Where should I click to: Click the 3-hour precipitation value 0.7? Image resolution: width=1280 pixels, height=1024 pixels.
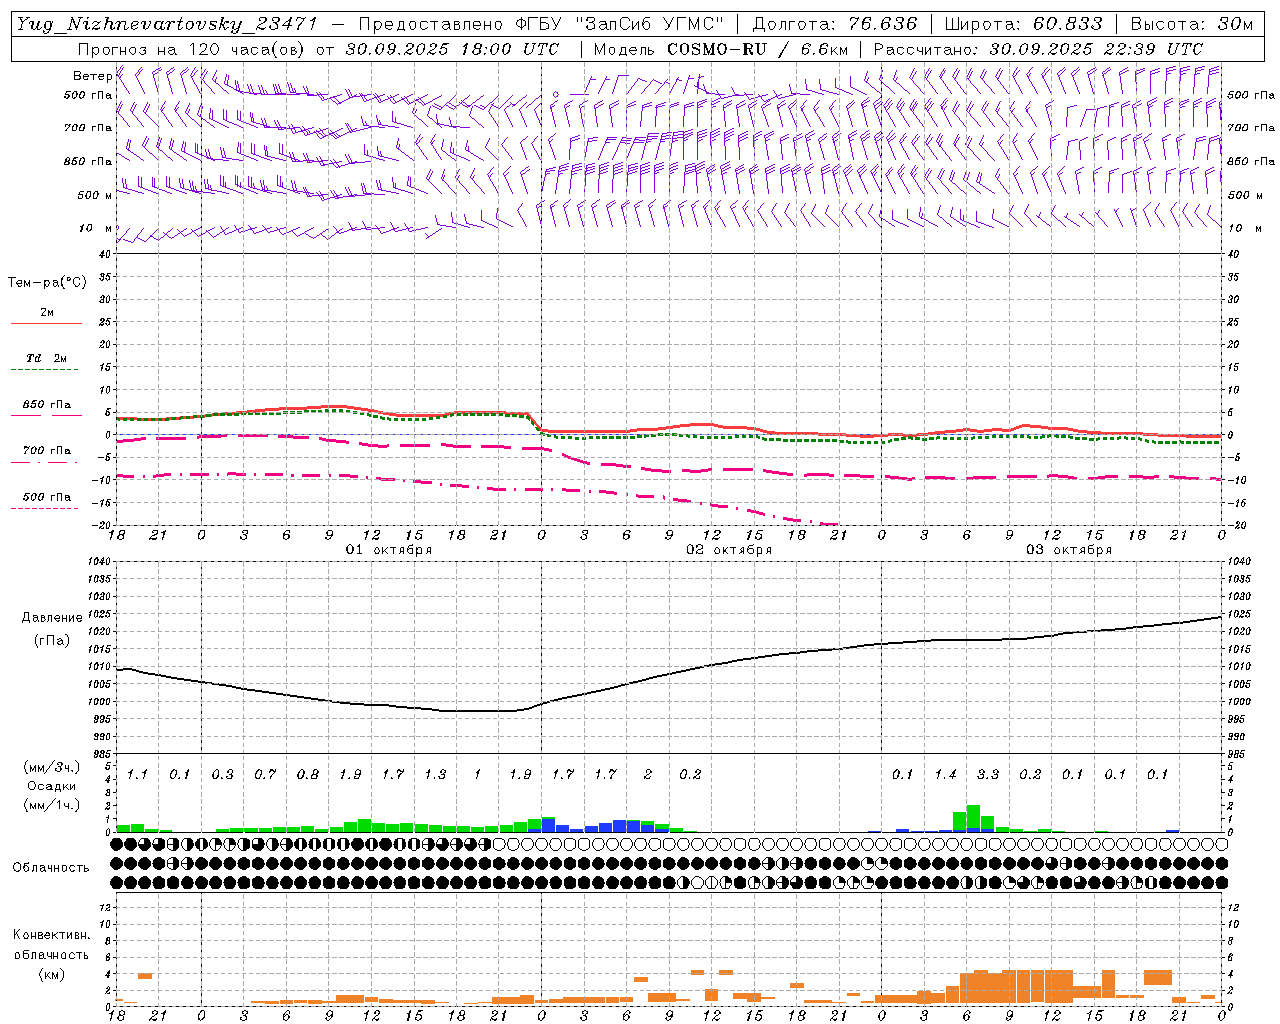coord(265,775)
